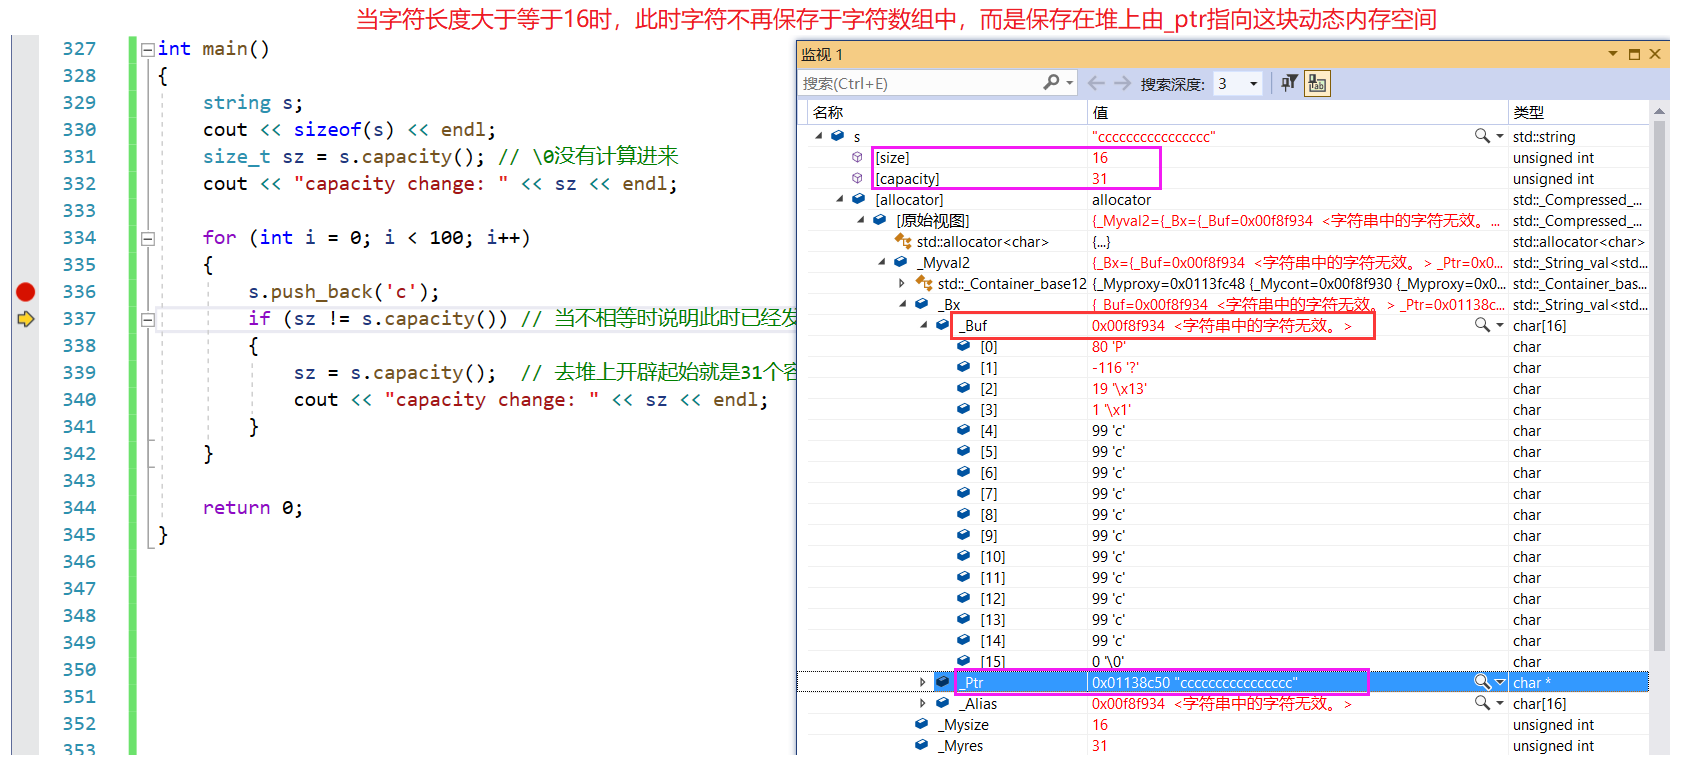Collapse the for loop fold on line 334
1694x772 pixels.
click(148, 238)
